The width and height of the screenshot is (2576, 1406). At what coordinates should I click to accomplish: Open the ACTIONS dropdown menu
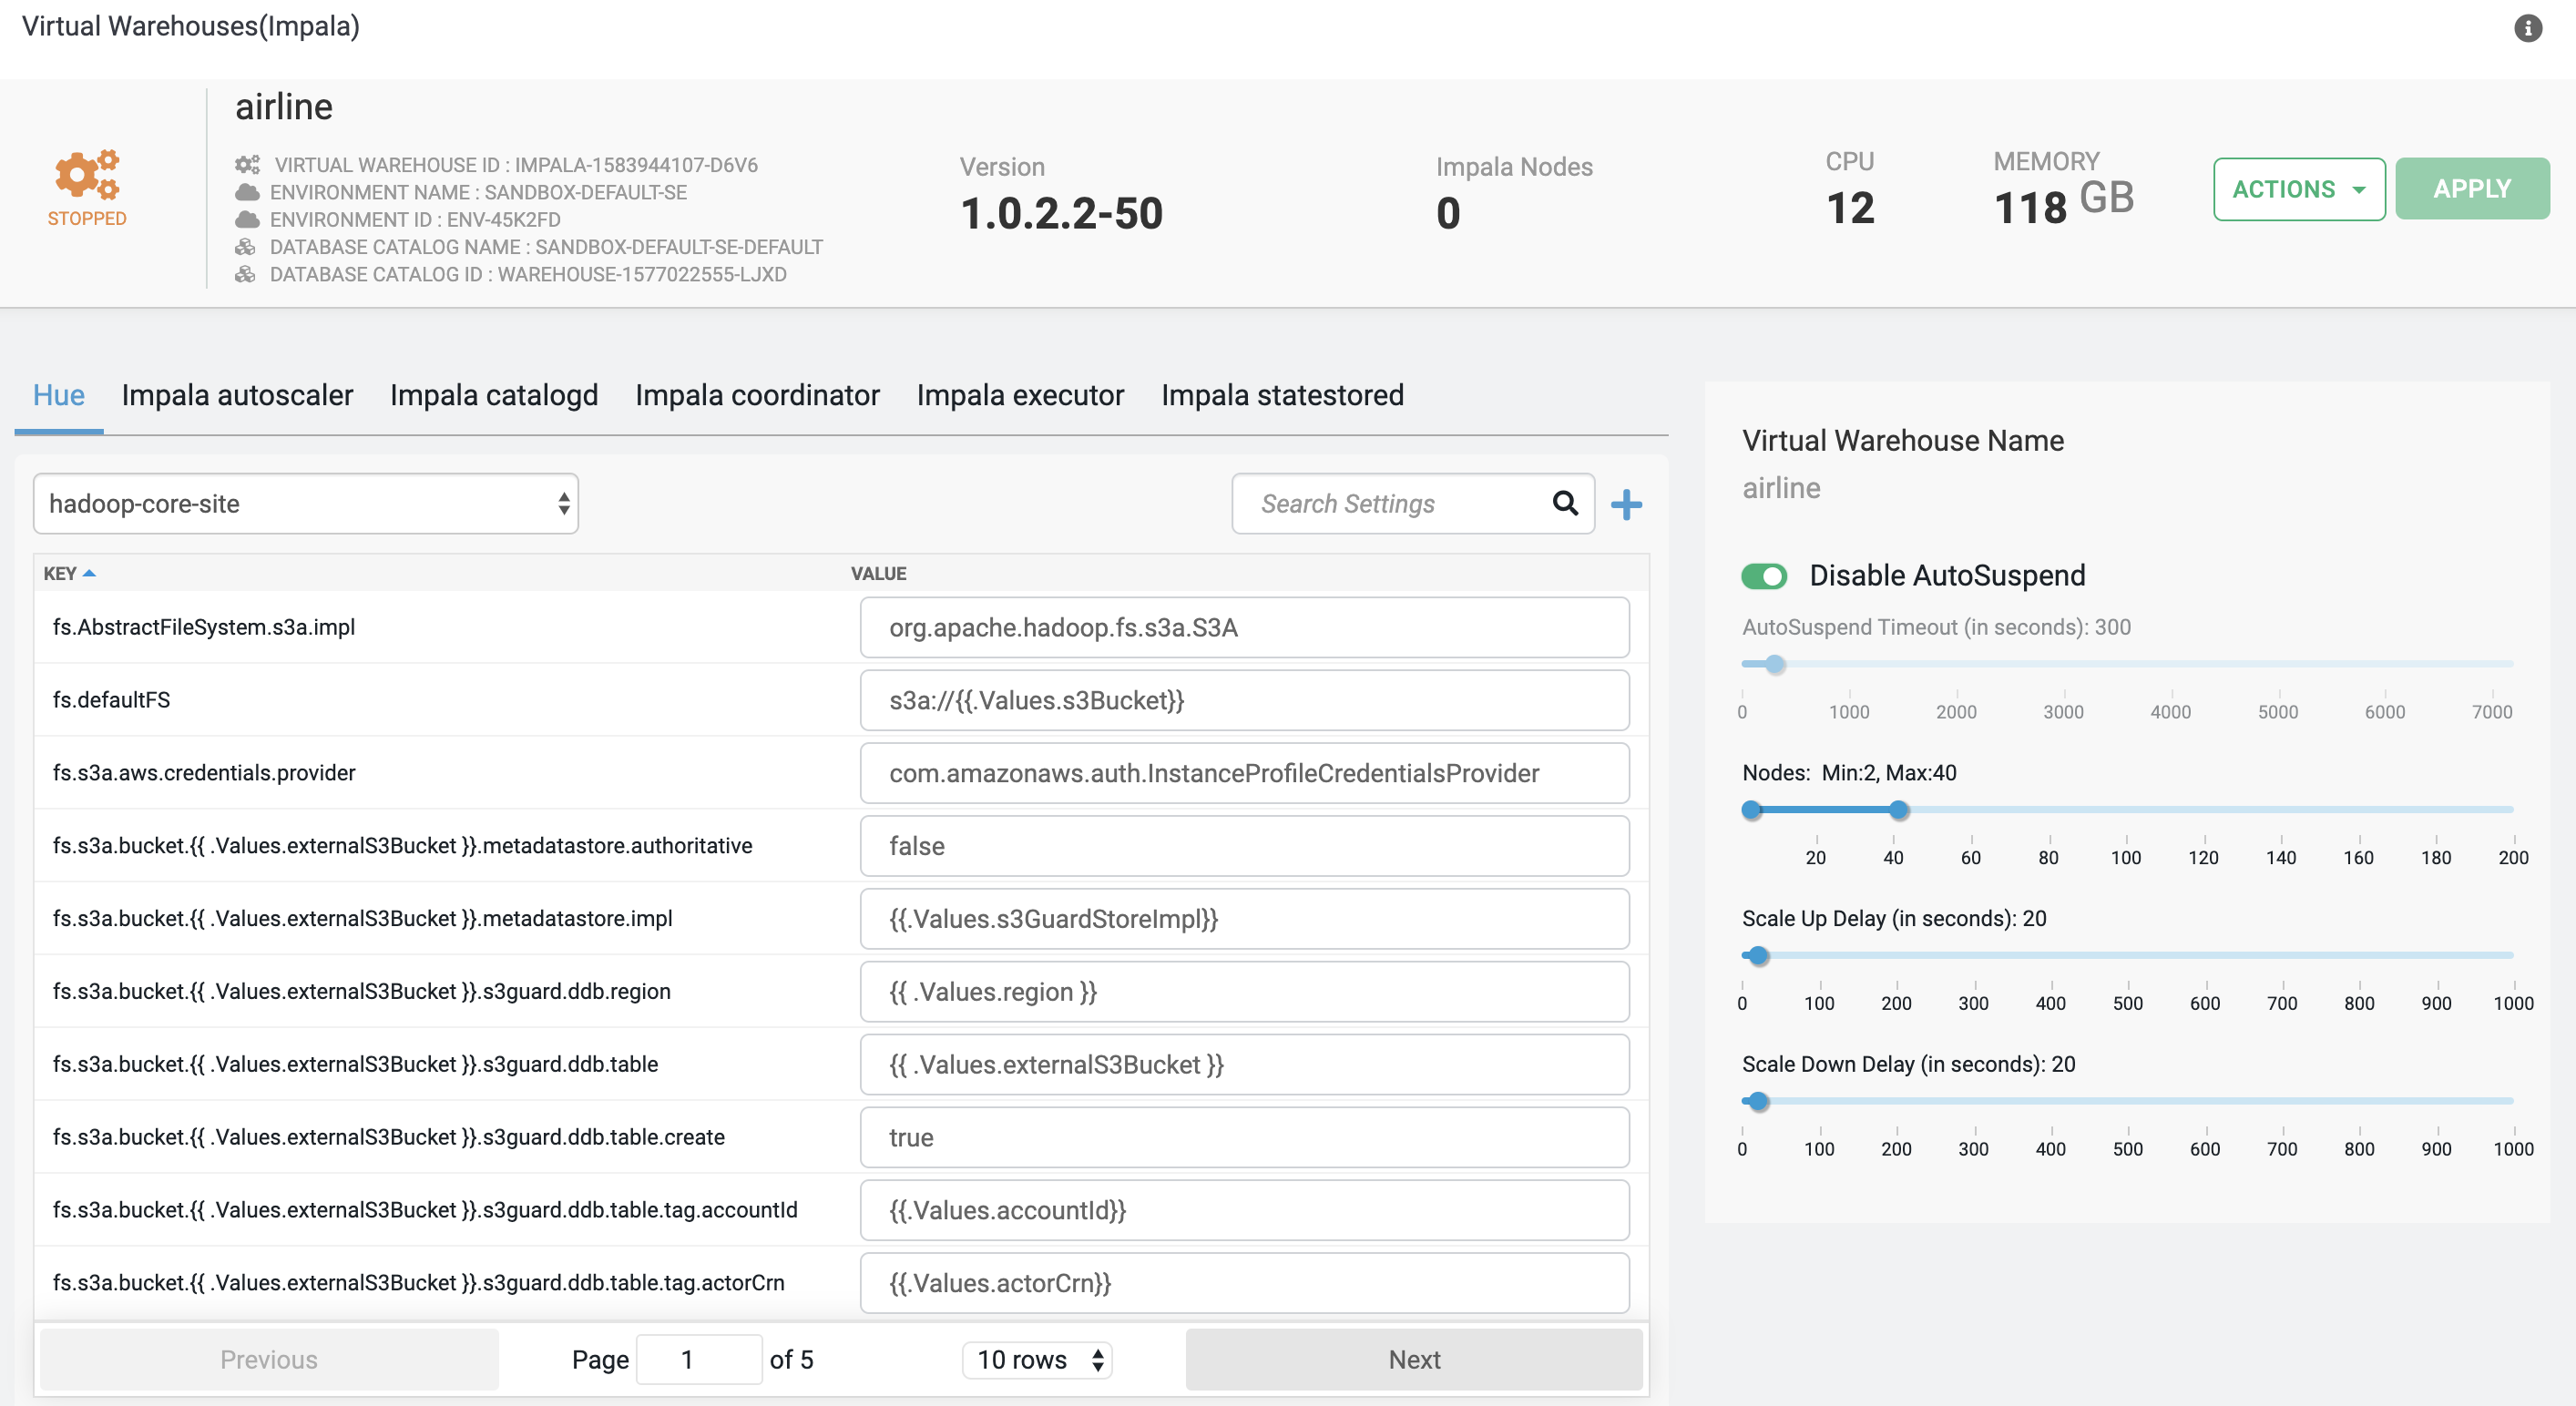(2299, 188)
